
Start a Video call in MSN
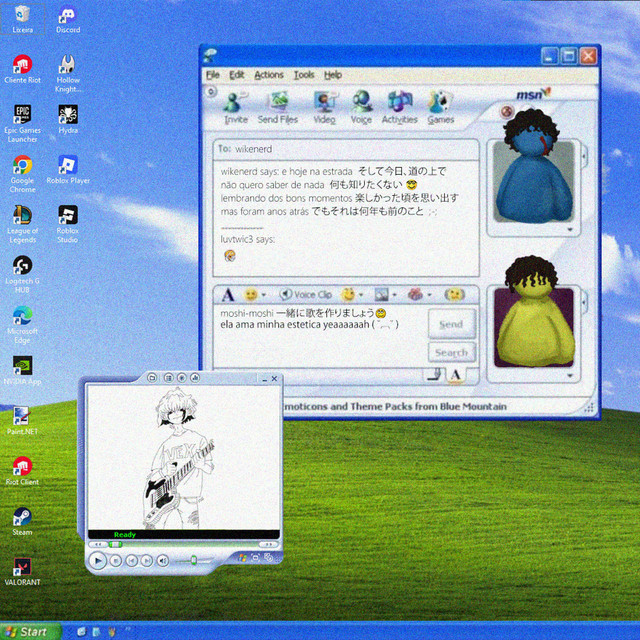324,107
